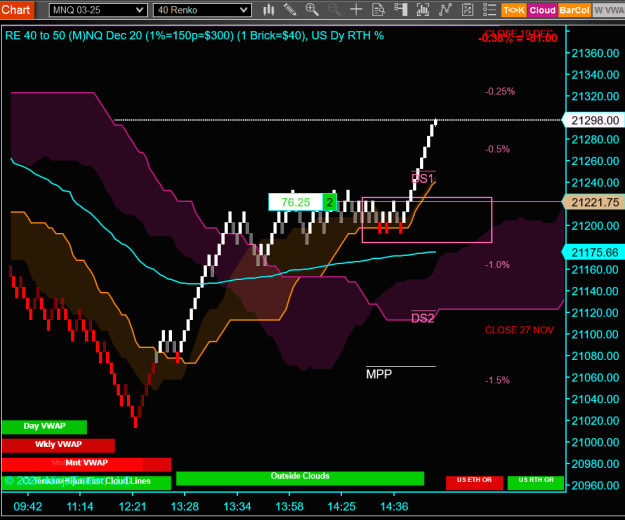The image size is (625, 520).
Task: Click the -0.5% level label
Action: click(x=497, y=149)
